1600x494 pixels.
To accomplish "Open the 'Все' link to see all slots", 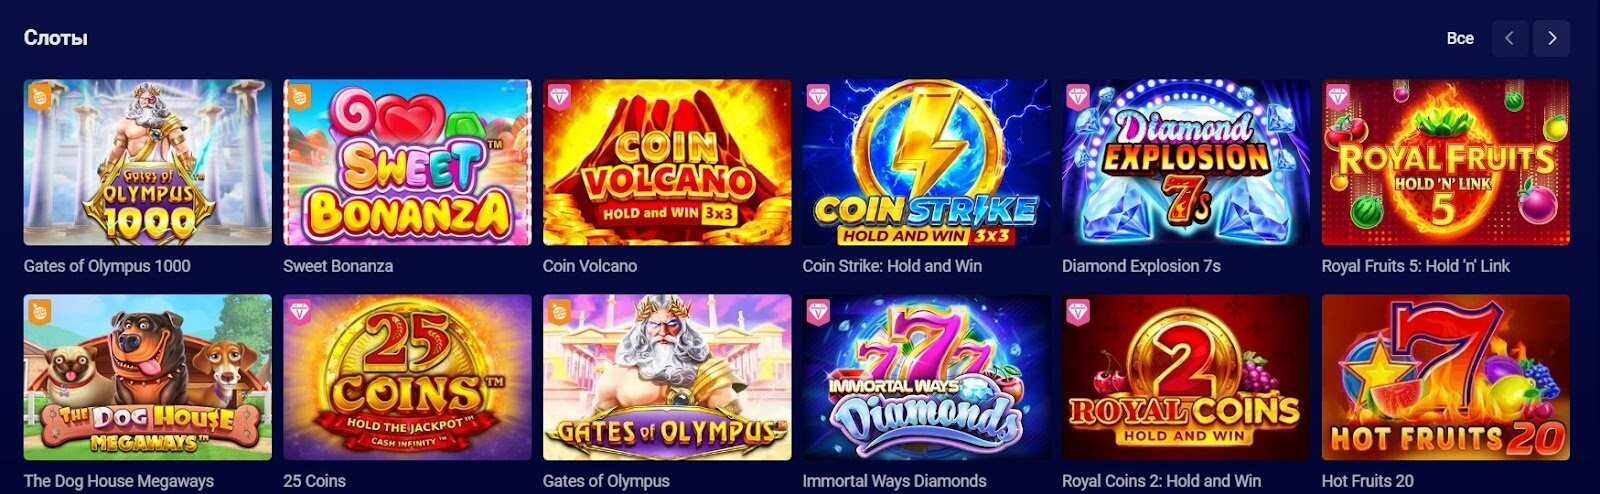I will pos(1460,38).
